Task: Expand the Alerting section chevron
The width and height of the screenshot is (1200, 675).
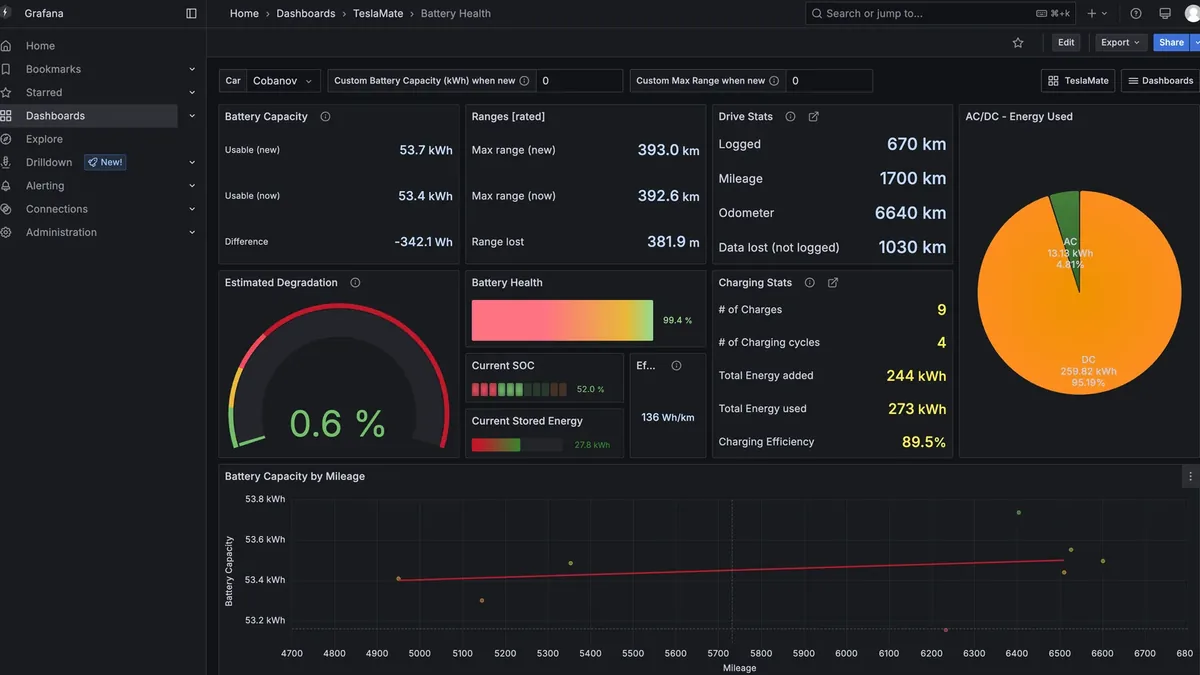Action: (192, 186)
